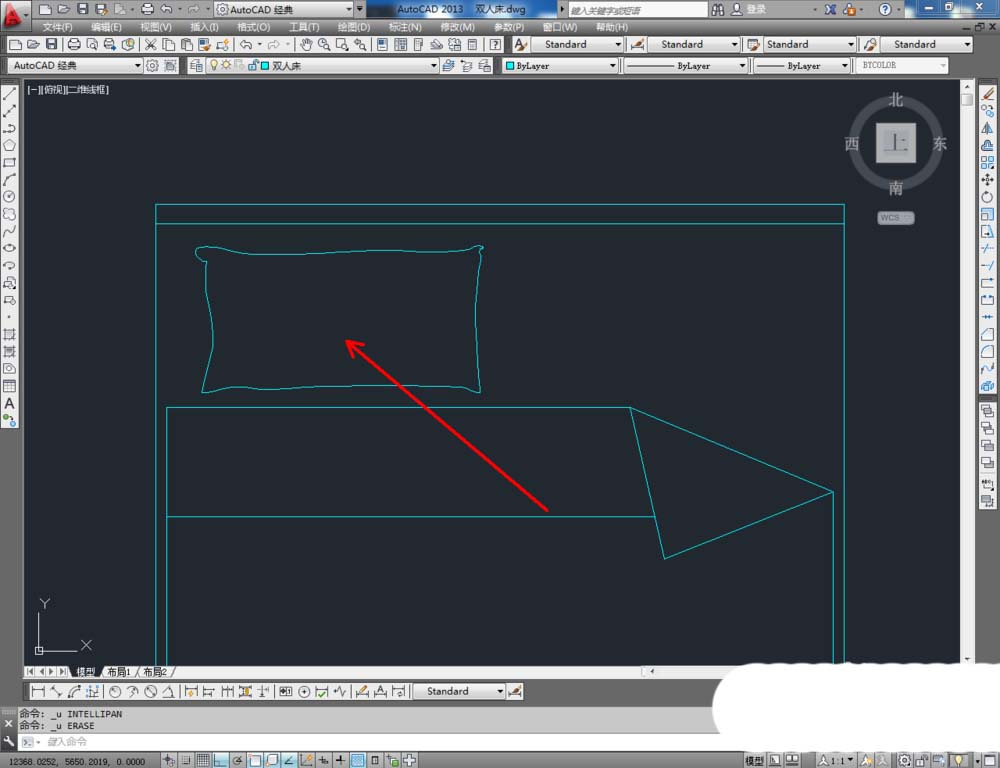
Task: Click the ByLayer cyan color swatch
Action: click(510, 66)
